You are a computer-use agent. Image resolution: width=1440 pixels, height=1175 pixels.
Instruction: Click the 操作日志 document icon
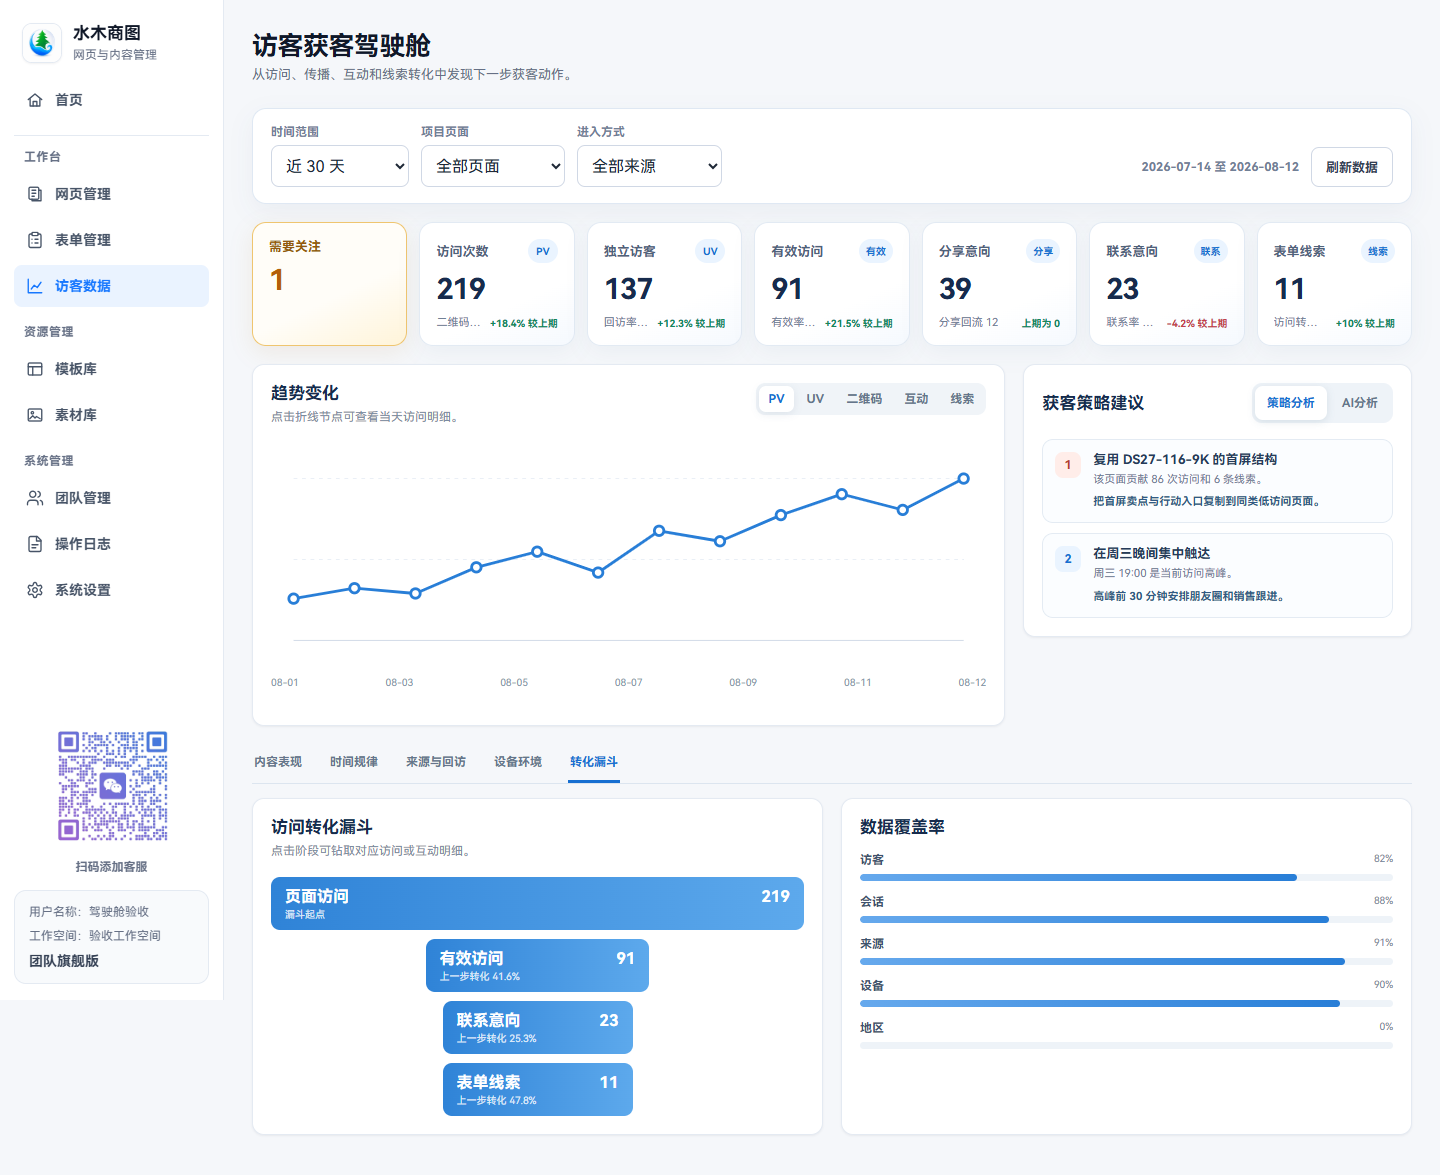pyautogui.click(x=35, y=544)
